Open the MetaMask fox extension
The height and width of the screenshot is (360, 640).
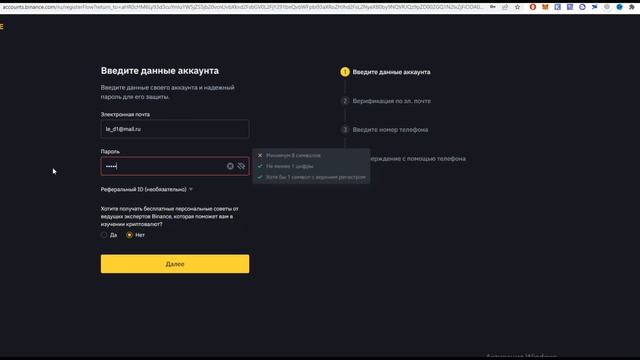point(545,7)
